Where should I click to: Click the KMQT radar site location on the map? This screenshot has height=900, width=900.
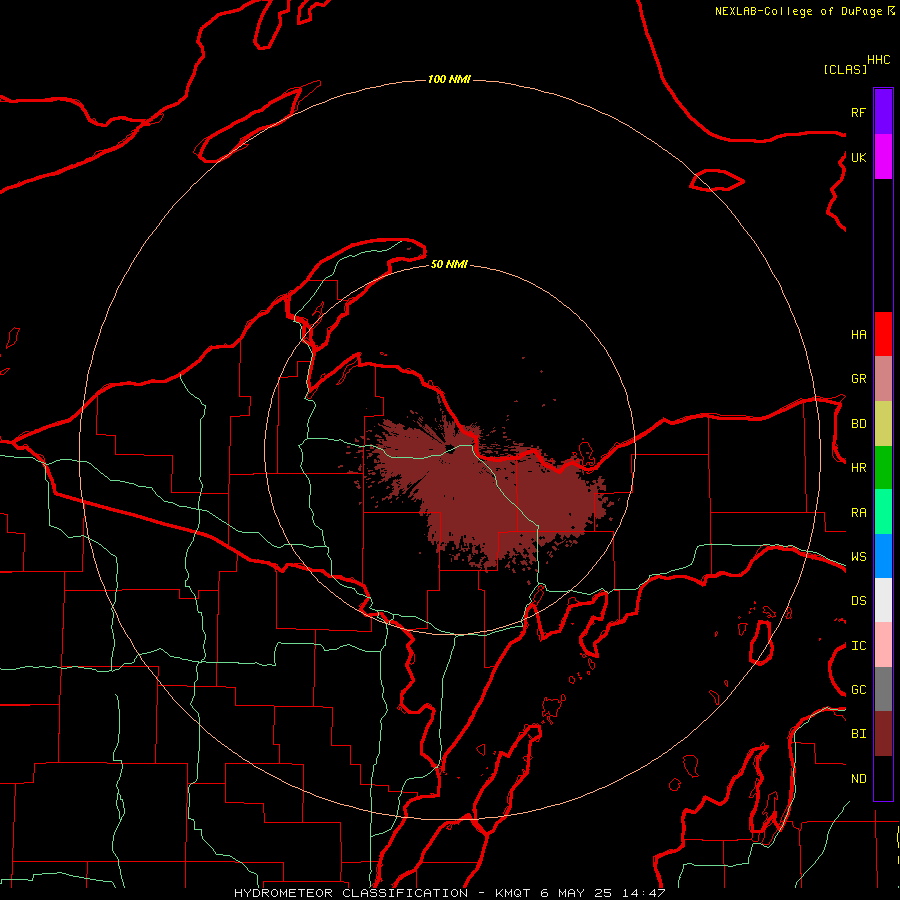click(449, 449)
